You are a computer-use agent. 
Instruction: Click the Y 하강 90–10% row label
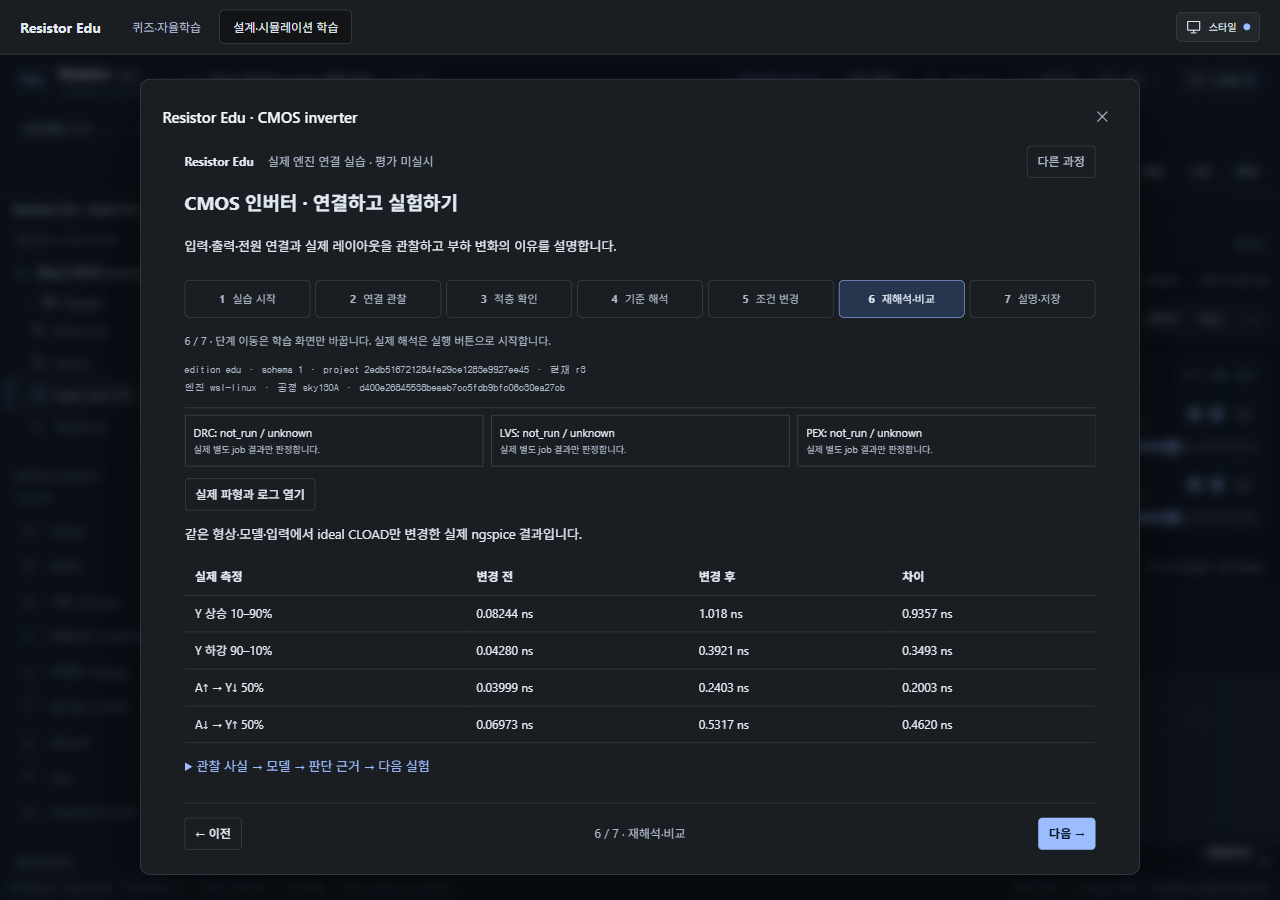coord(233,651)
